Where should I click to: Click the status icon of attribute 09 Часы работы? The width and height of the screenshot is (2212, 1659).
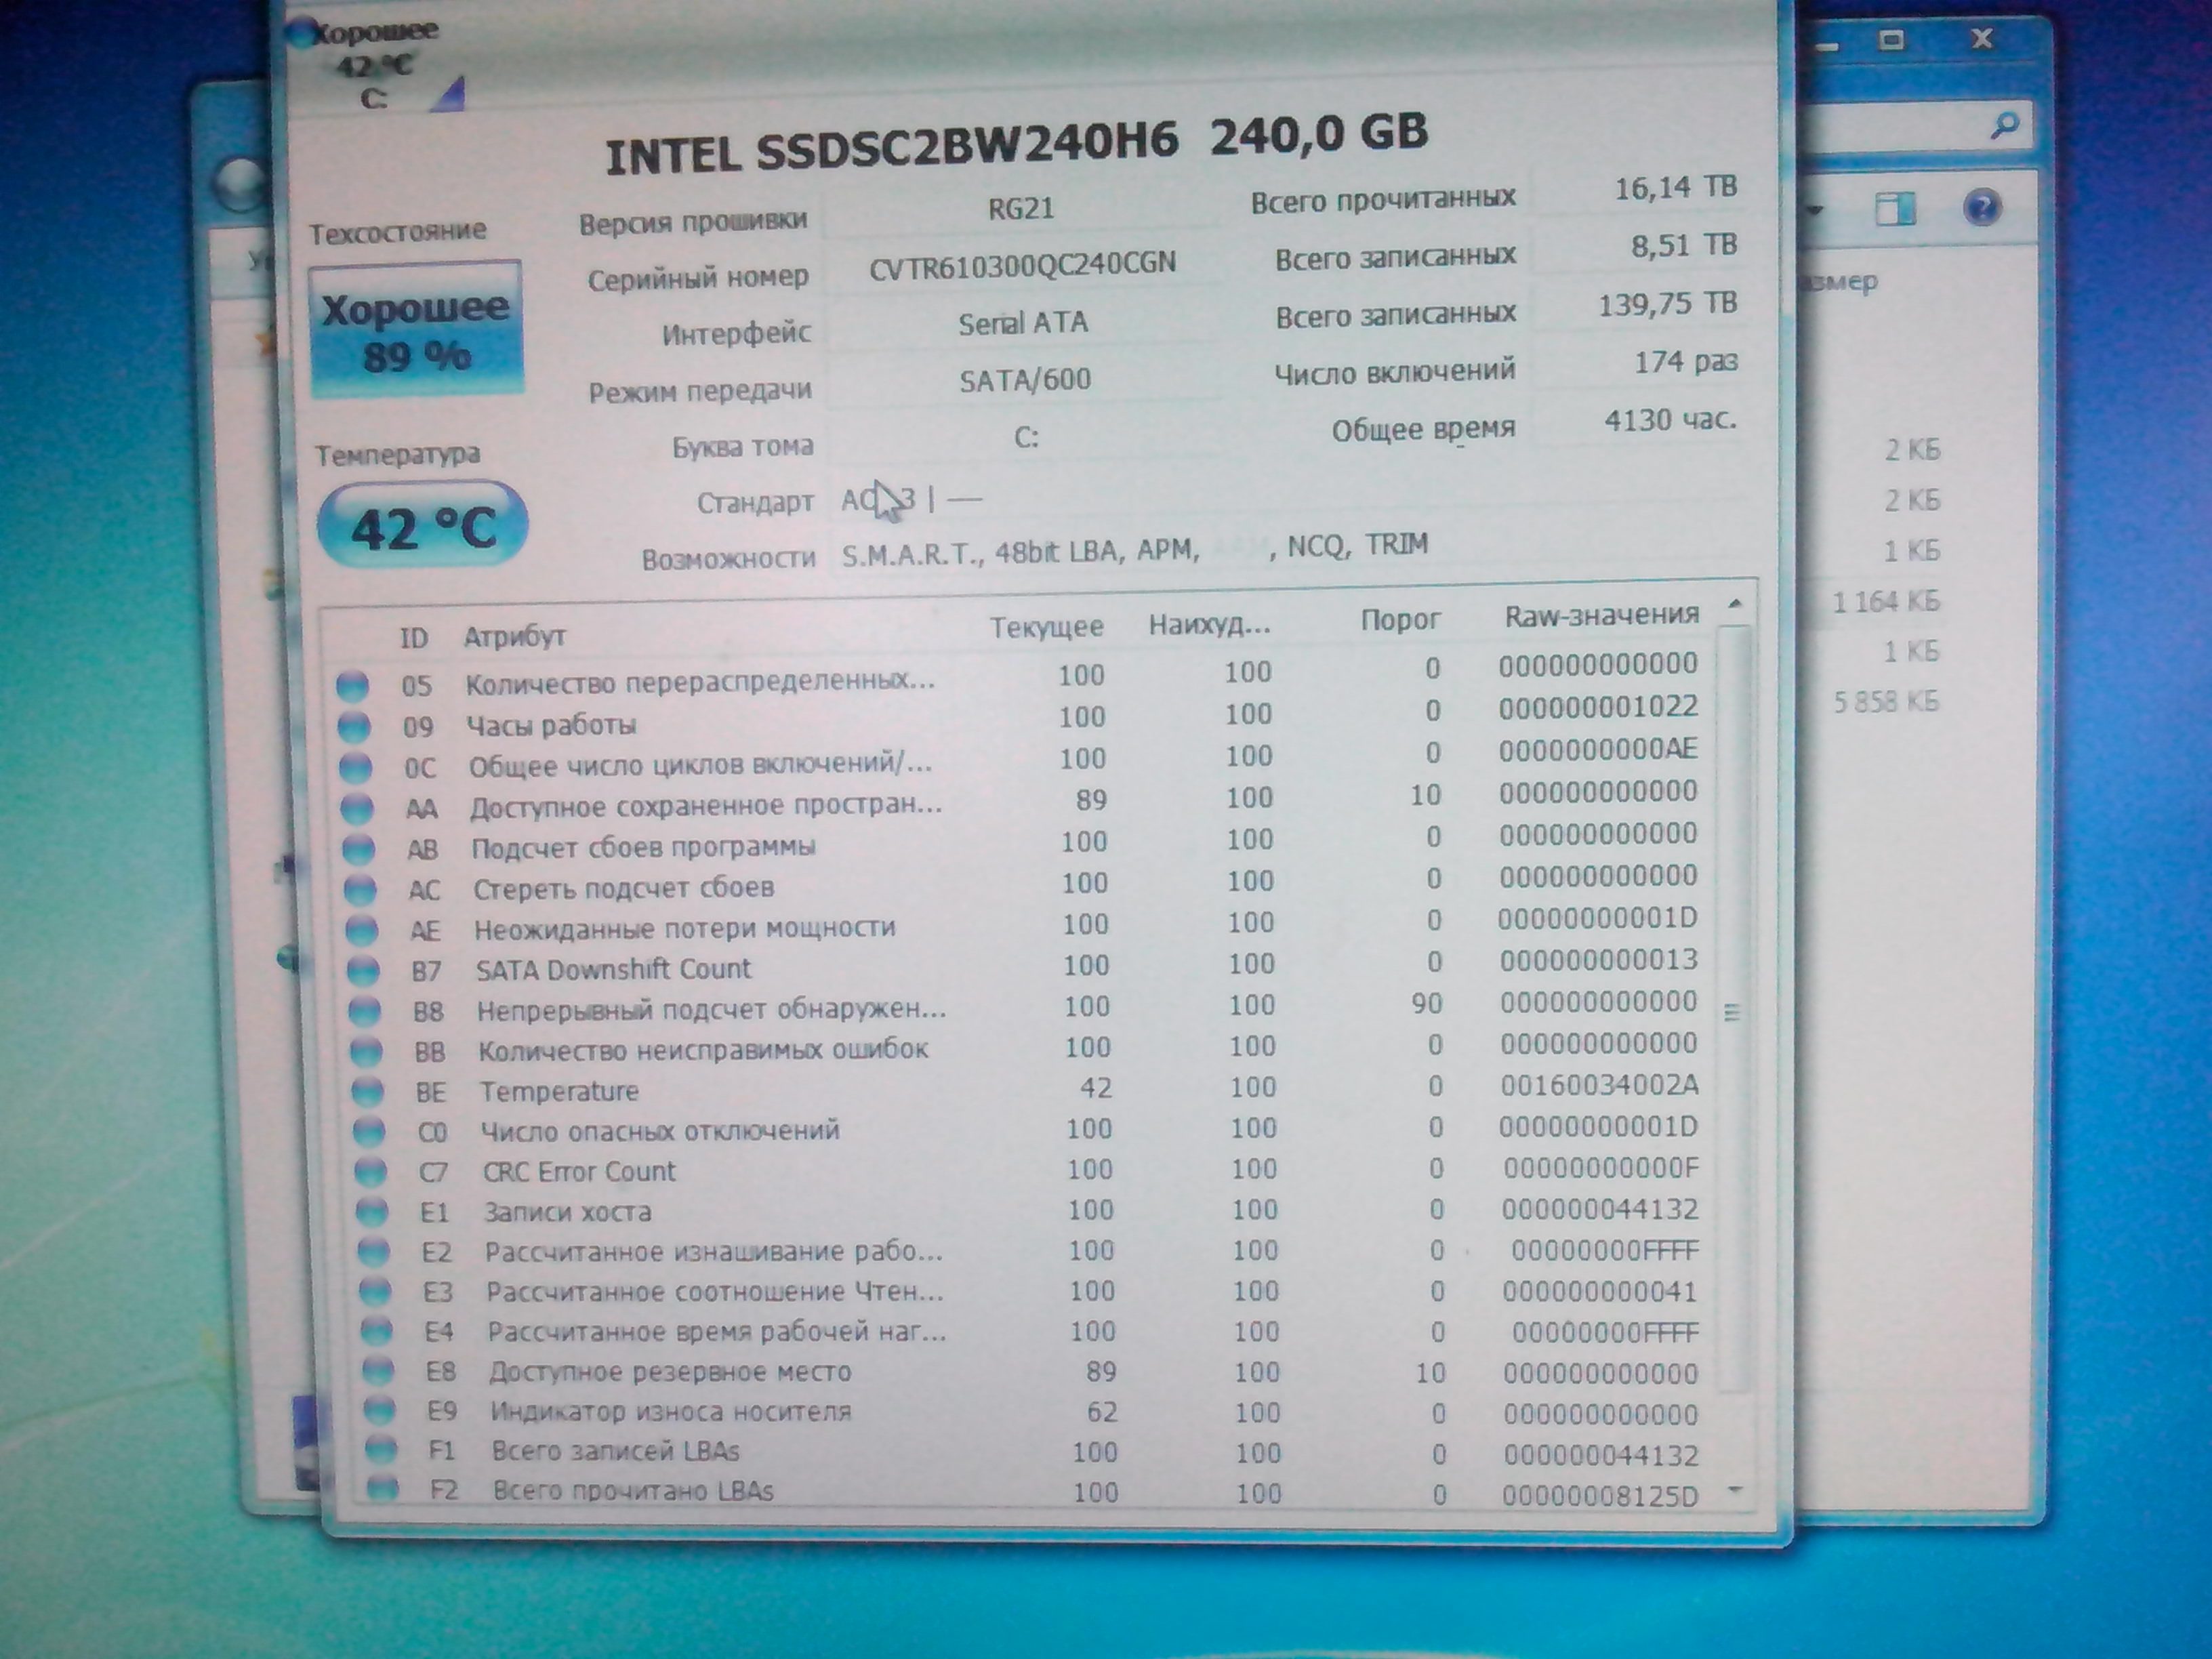[x=354, y=727]
